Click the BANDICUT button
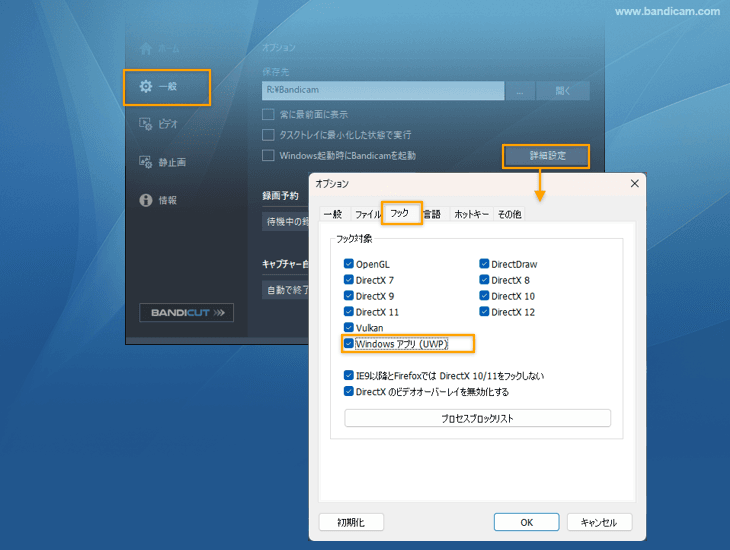This screenshot has height=550, width=730. tap(186, 312)
